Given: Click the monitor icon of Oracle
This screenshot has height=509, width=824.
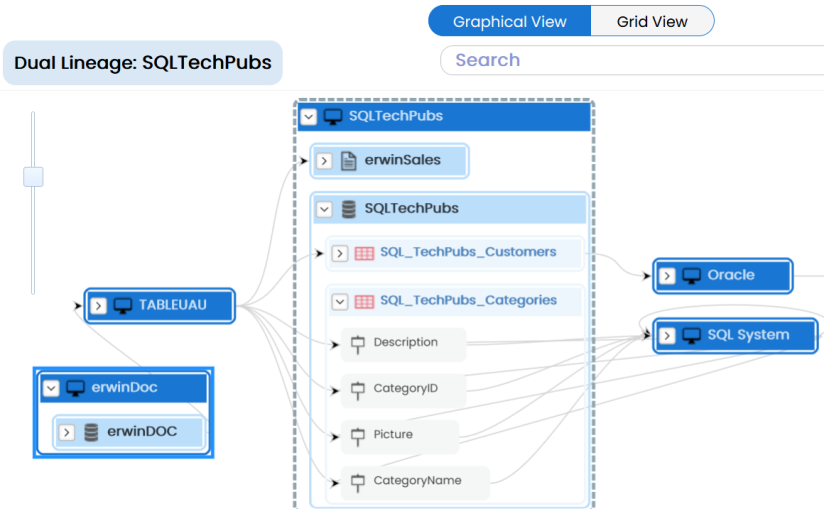Looking at the screenshot, I should click(692, 276).
